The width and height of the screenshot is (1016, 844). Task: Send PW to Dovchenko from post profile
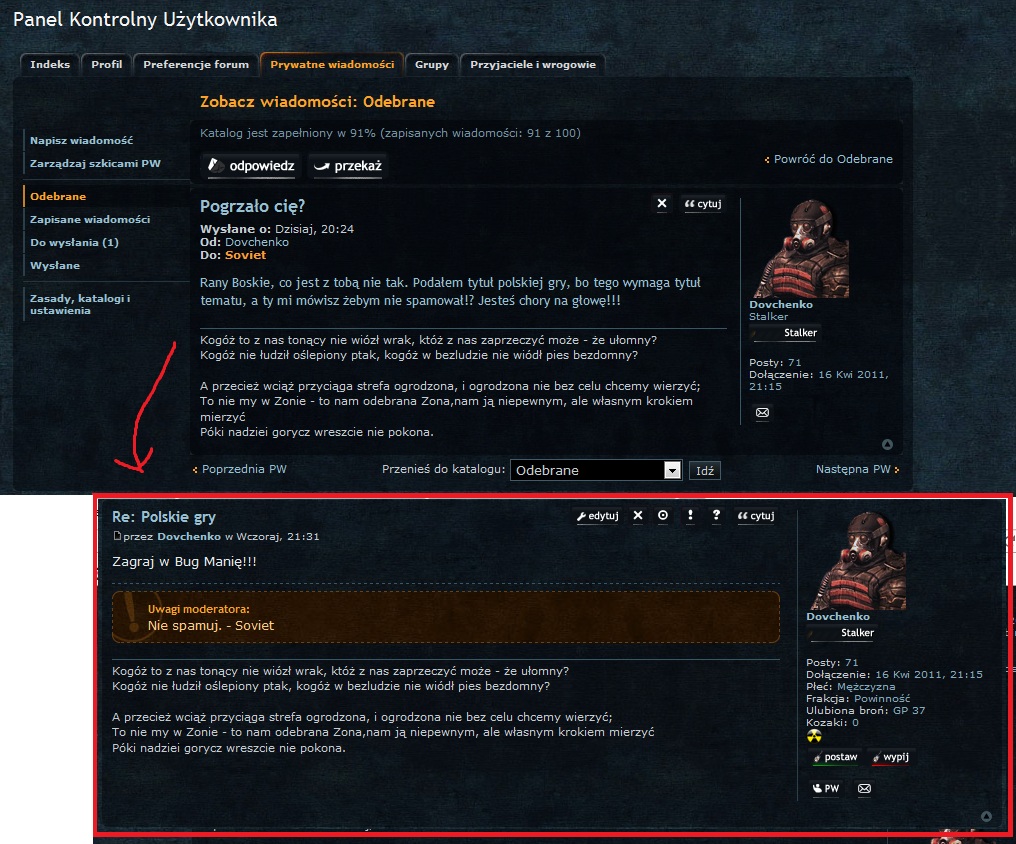[826, 788]
